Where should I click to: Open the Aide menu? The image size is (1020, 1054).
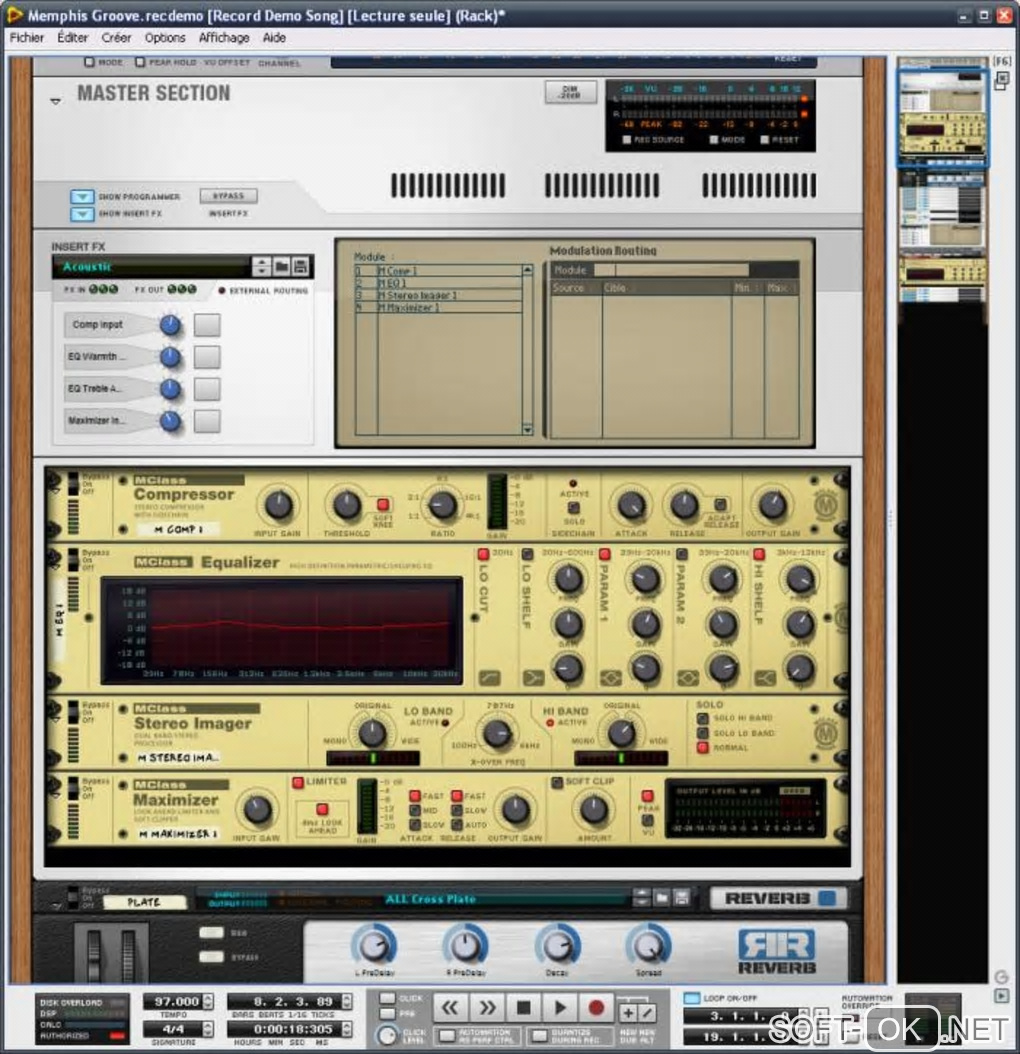(274, 38)
